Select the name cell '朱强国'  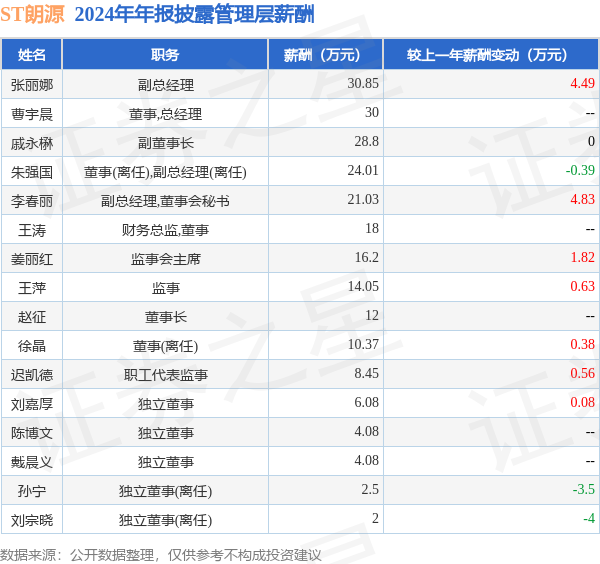coord(32,172)
